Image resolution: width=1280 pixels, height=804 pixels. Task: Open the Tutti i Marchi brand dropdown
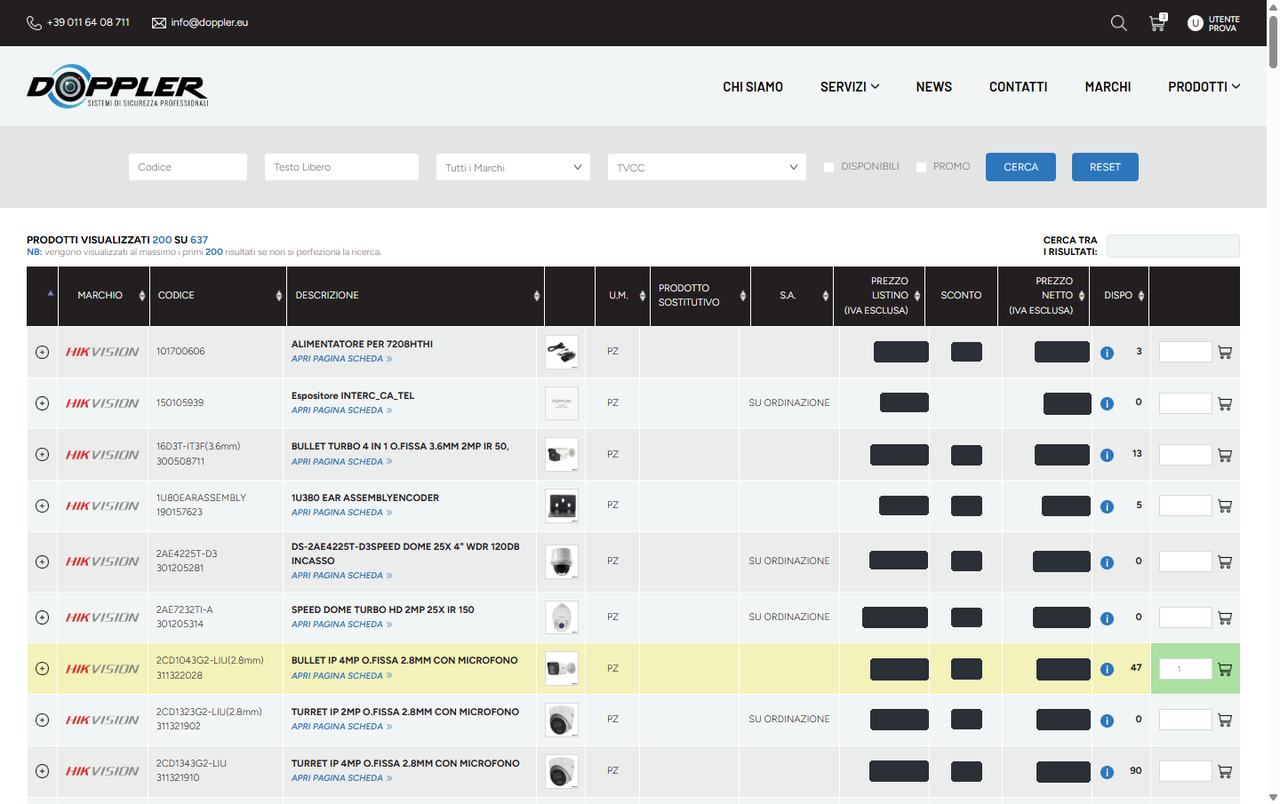pyautogui.click(x=513, y=167)
